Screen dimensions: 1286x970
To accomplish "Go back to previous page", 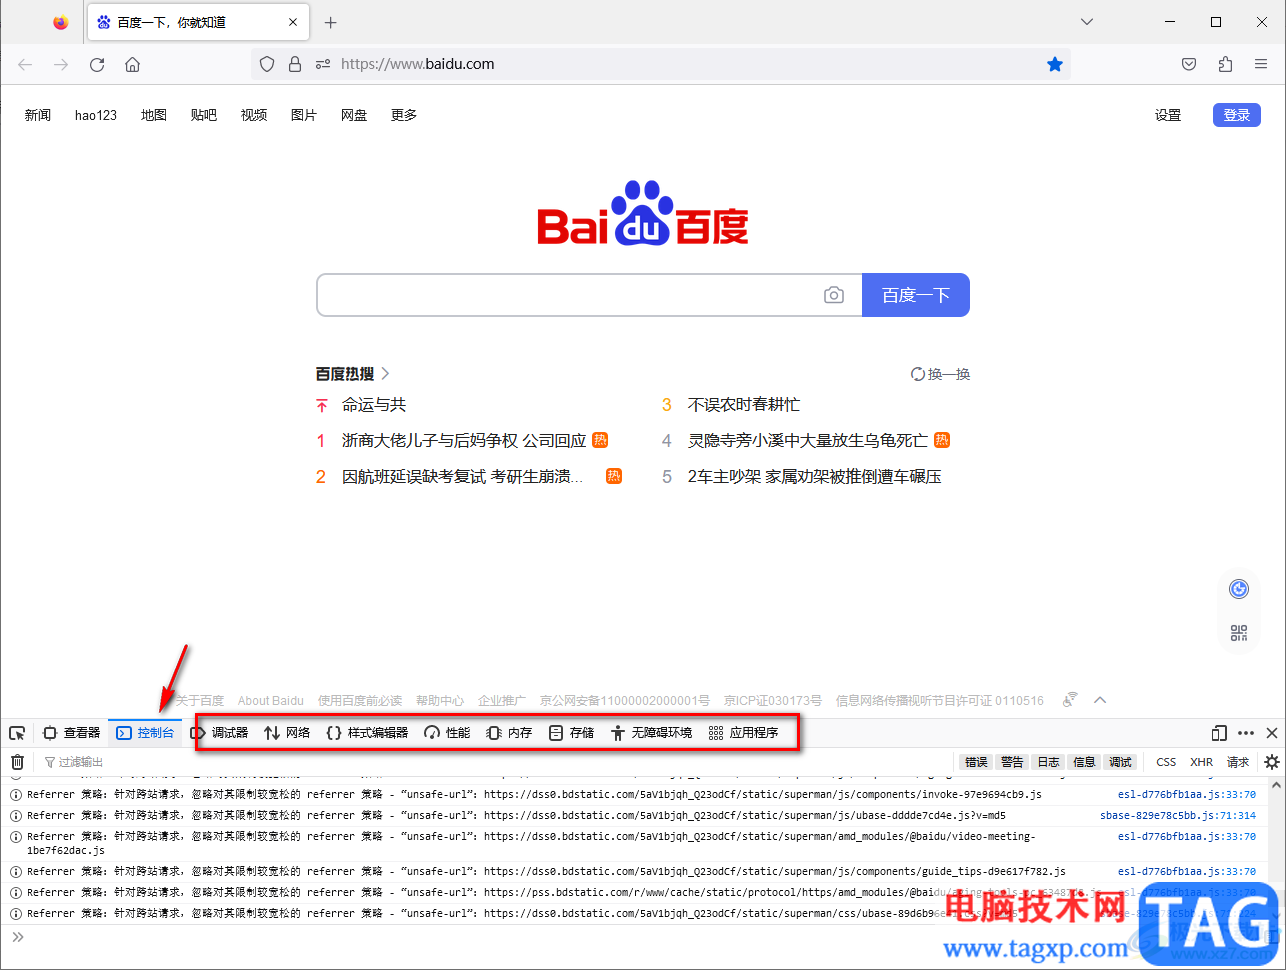I will click(25, 64).
